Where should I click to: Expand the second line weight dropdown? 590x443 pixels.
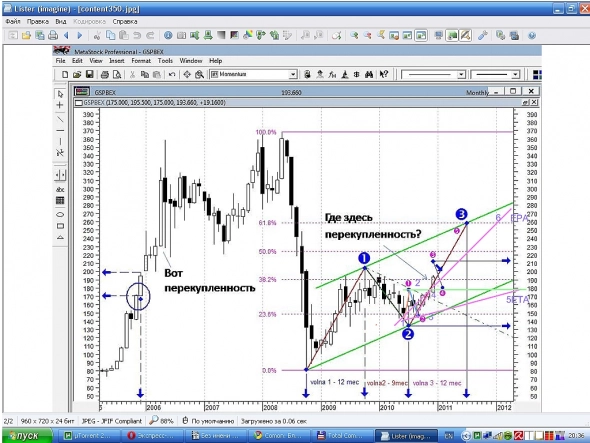515,75
